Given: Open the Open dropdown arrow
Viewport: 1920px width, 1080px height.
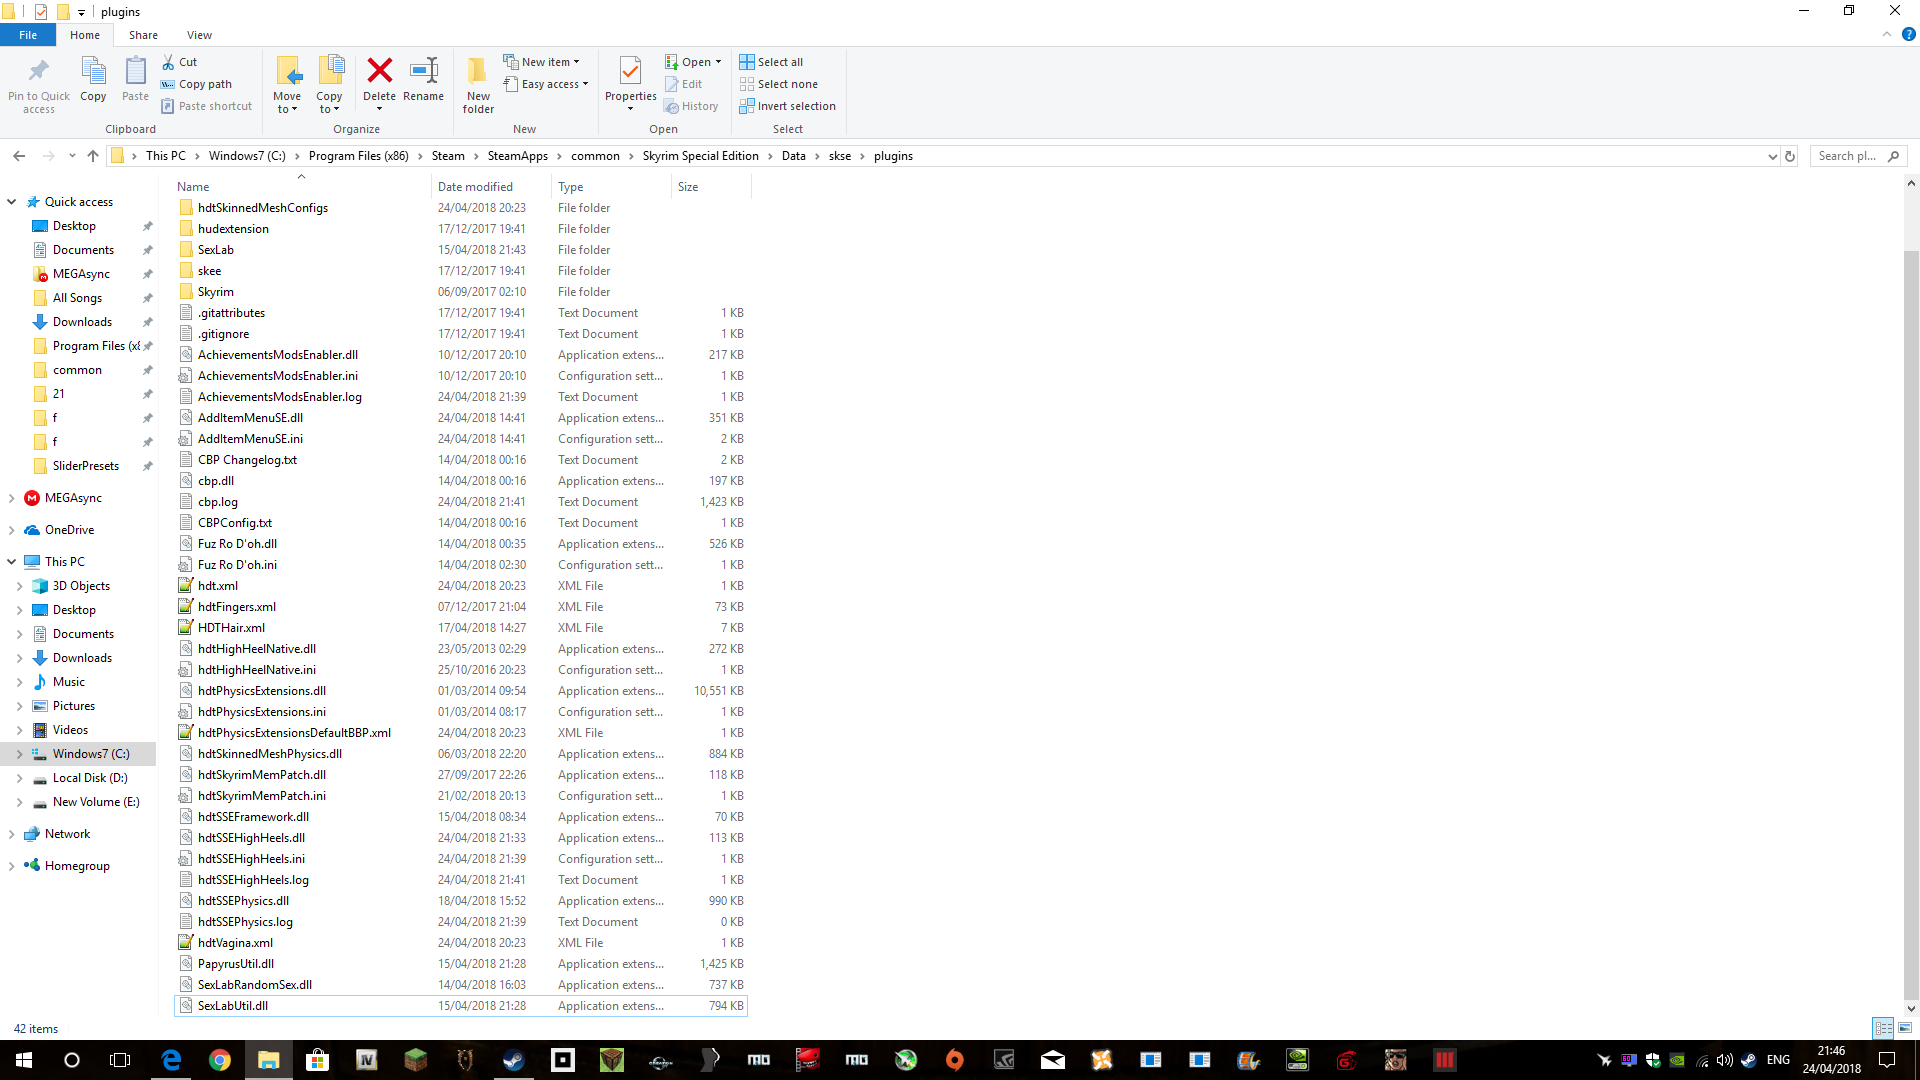Looking at the screenshot, I should click(x=718, y=62).
